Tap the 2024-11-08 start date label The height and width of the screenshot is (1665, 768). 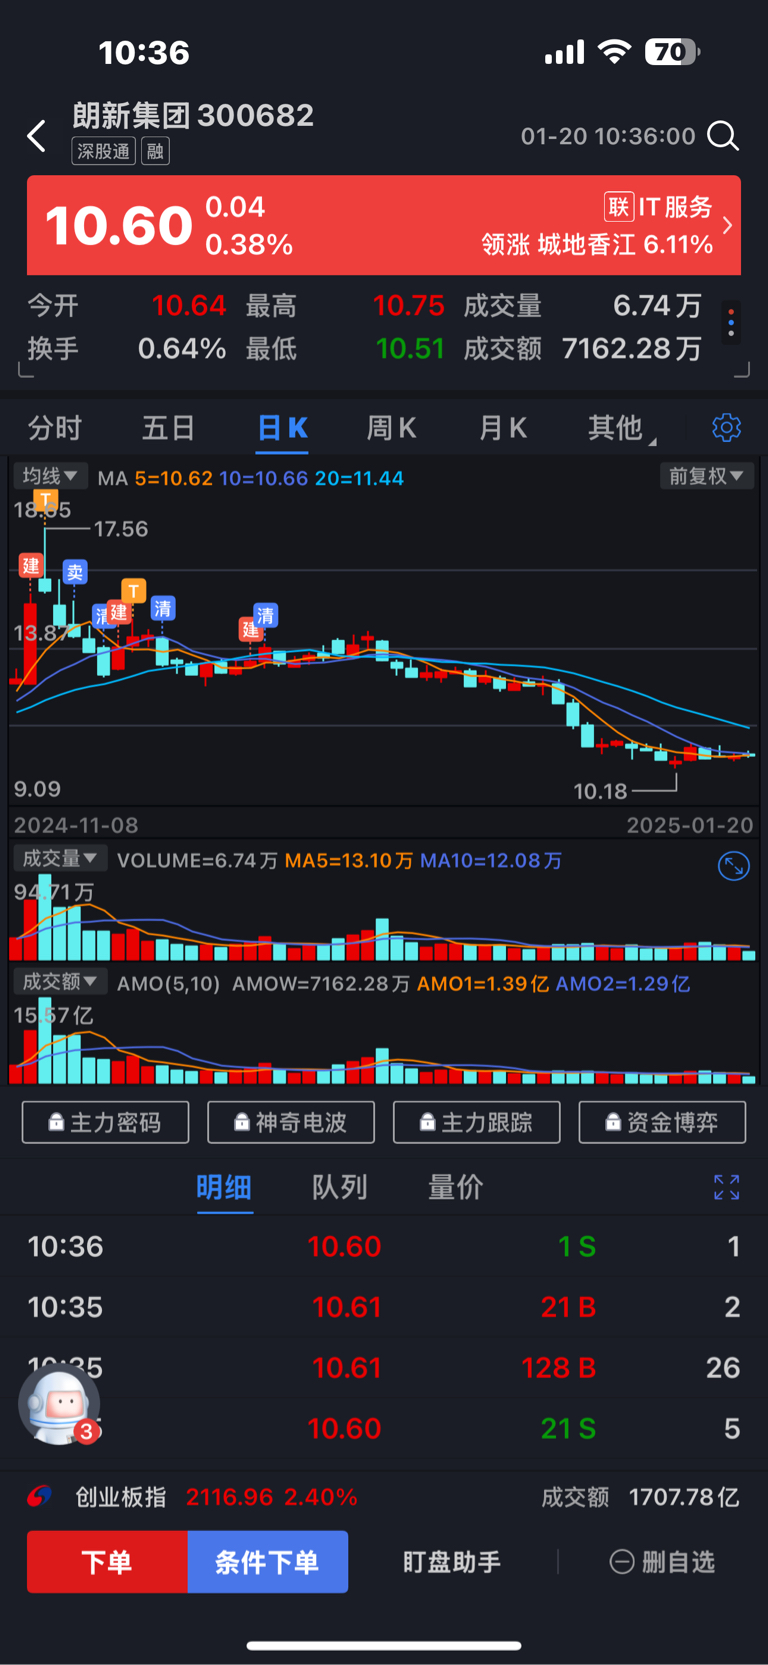(x=76, y=825)
